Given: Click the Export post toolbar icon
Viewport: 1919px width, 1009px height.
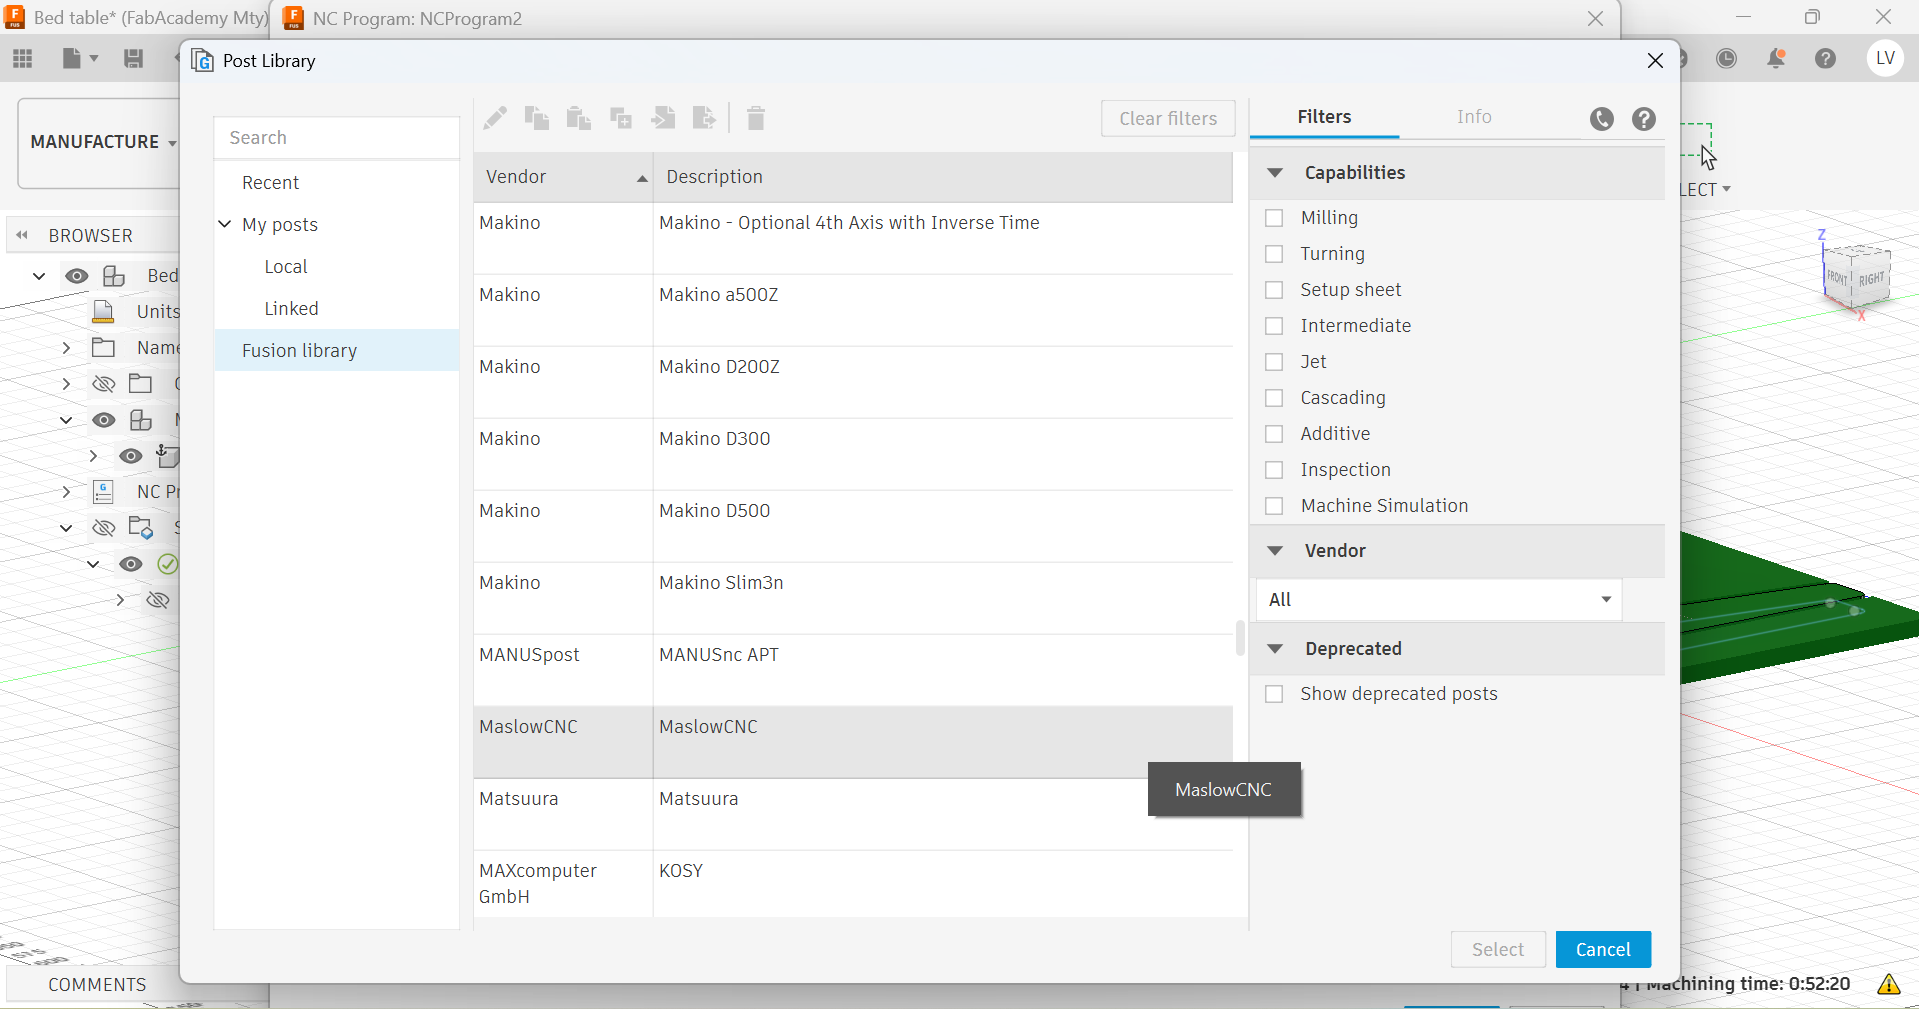Looking at the screenshot, I should coord(705,118).
